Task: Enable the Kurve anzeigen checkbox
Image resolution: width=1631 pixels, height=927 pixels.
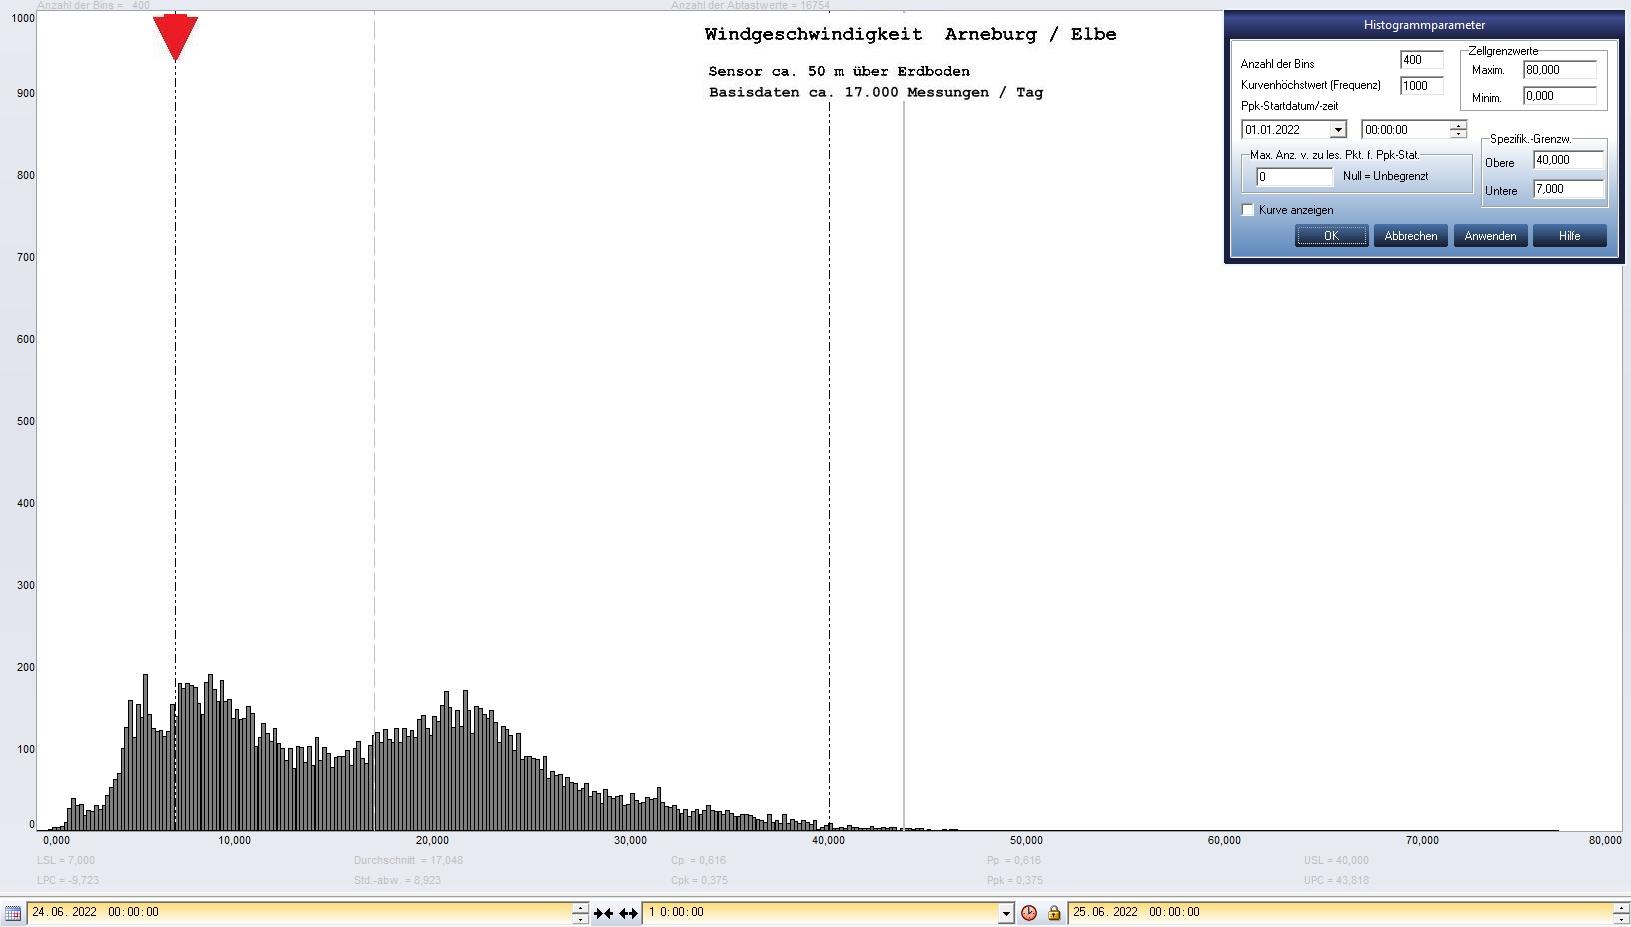Action: (1248, 210)
